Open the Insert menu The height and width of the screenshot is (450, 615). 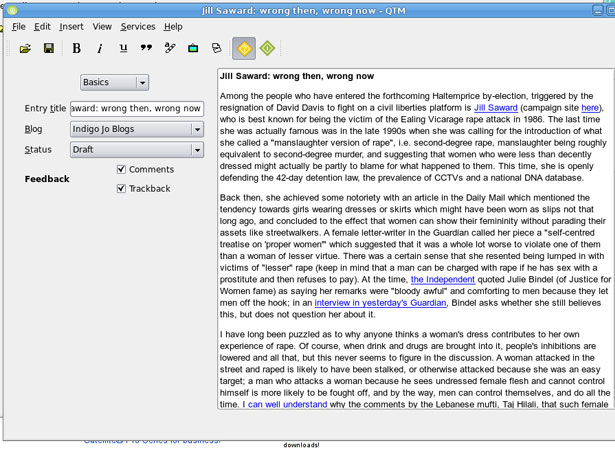71,27
